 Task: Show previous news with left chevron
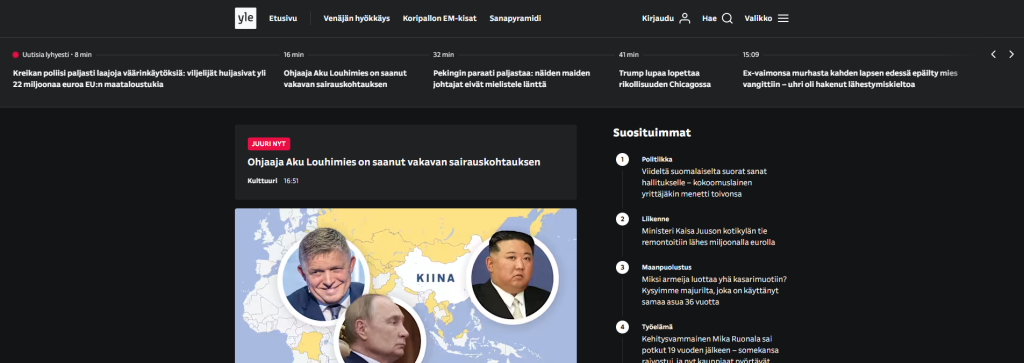(x=993, y=54)
